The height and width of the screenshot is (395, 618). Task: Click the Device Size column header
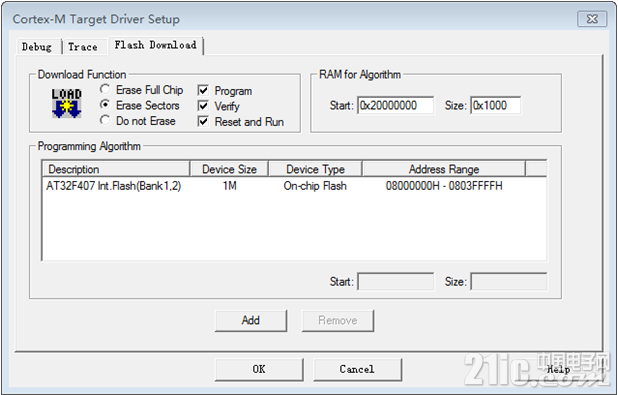pos(229,169)
